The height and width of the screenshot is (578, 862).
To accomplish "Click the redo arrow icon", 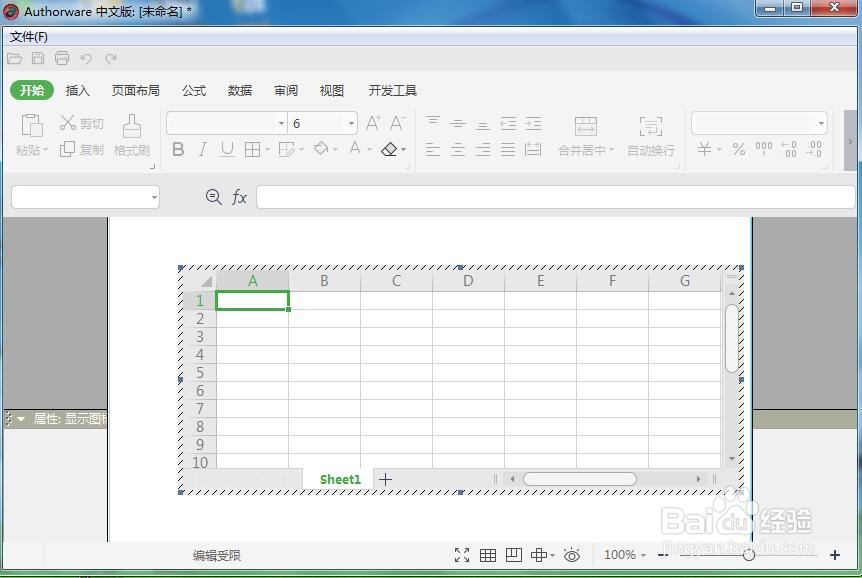I will coord(110,58).
